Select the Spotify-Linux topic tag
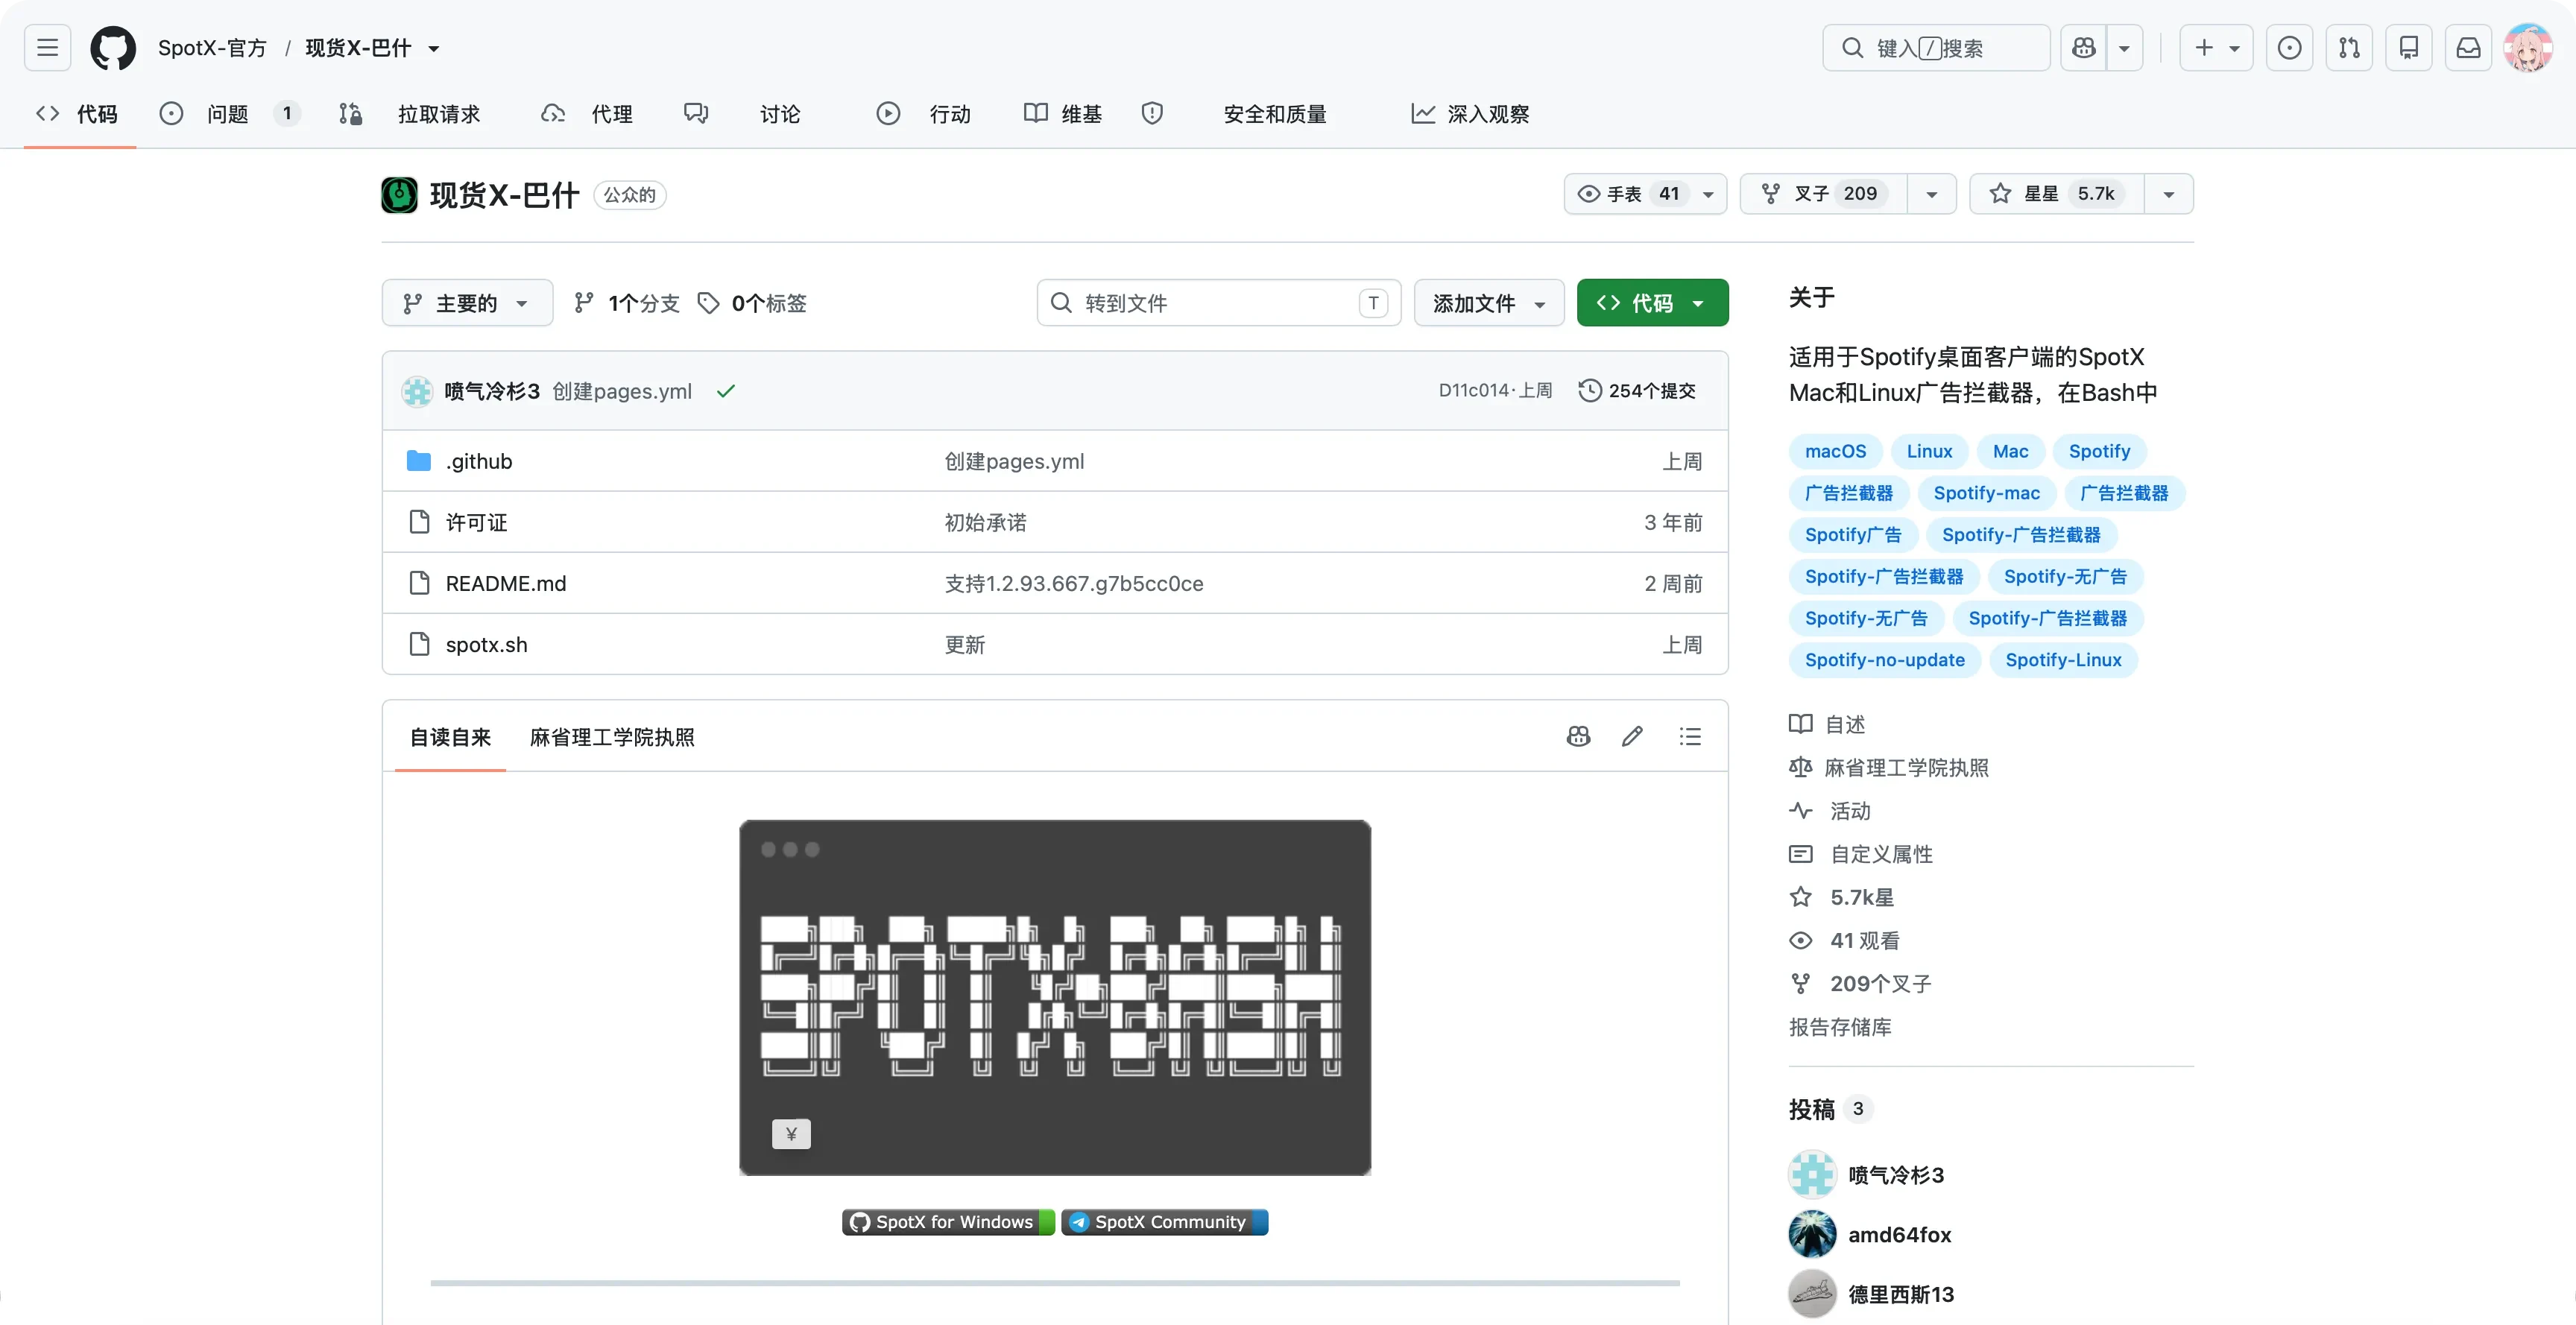The height and width of the screenshot is (1325, 2576). (2063, 660)
